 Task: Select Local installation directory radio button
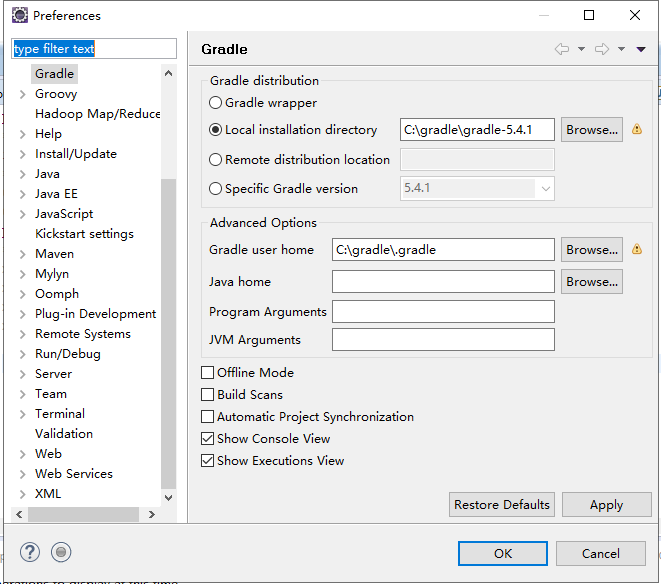[215, 129]
